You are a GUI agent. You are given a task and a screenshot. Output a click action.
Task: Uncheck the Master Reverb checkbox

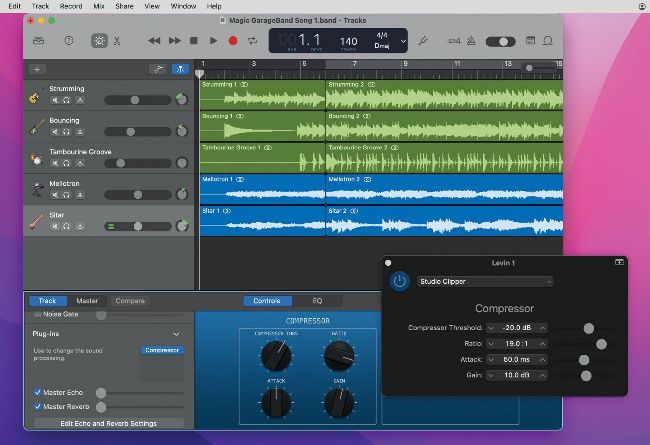pyautogui.click(x=38, y=406)
